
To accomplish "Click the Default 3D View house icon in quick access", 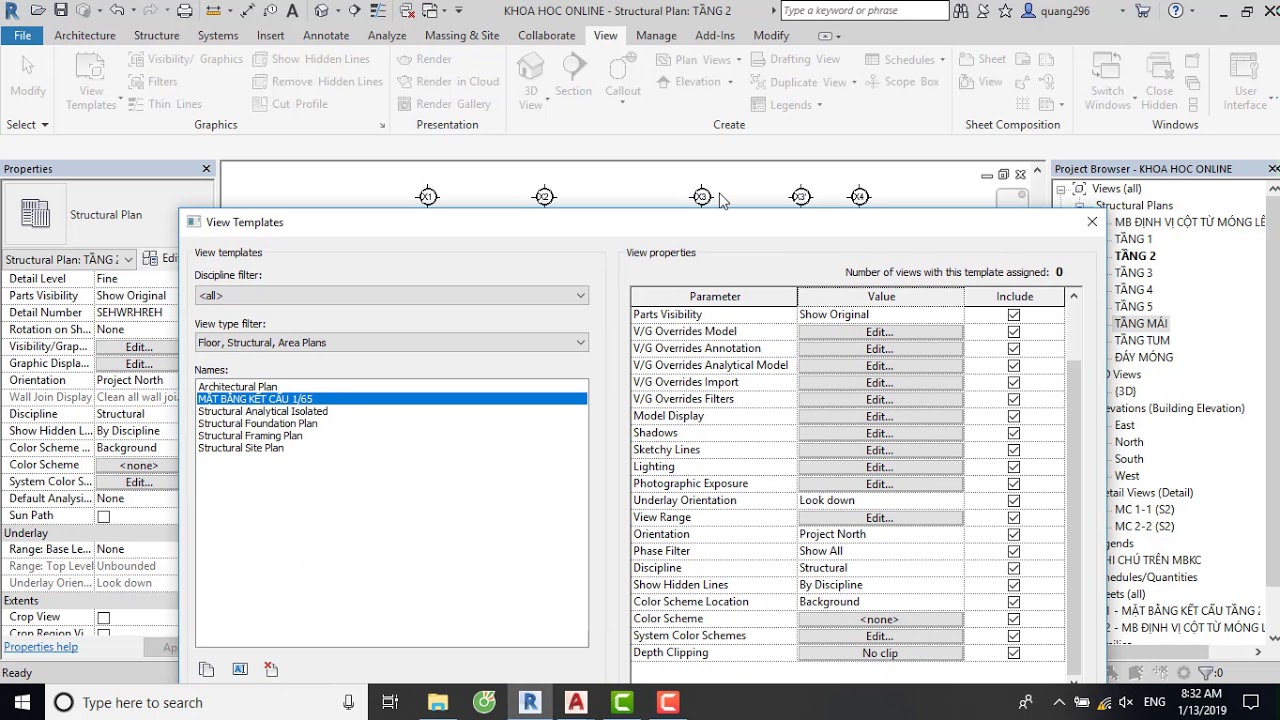I will point(322,11).
